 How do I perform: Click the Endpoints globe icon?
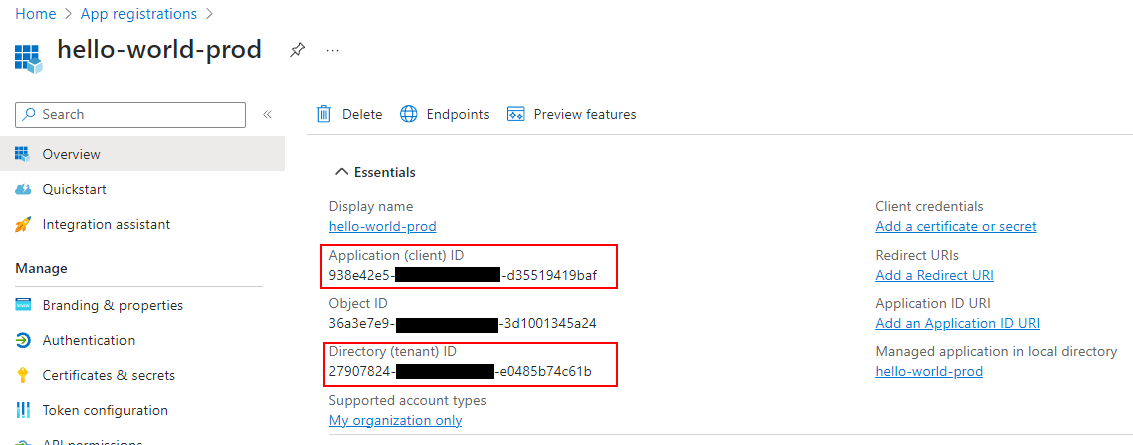(x=409, y=114)
